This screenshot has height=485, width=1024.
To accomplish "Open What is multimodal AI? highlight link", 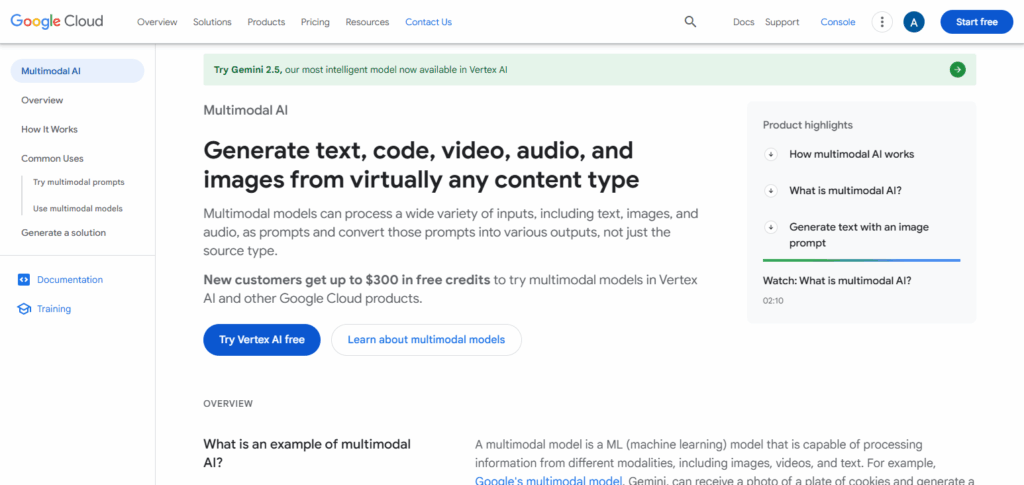I will (x=845, y=191).
